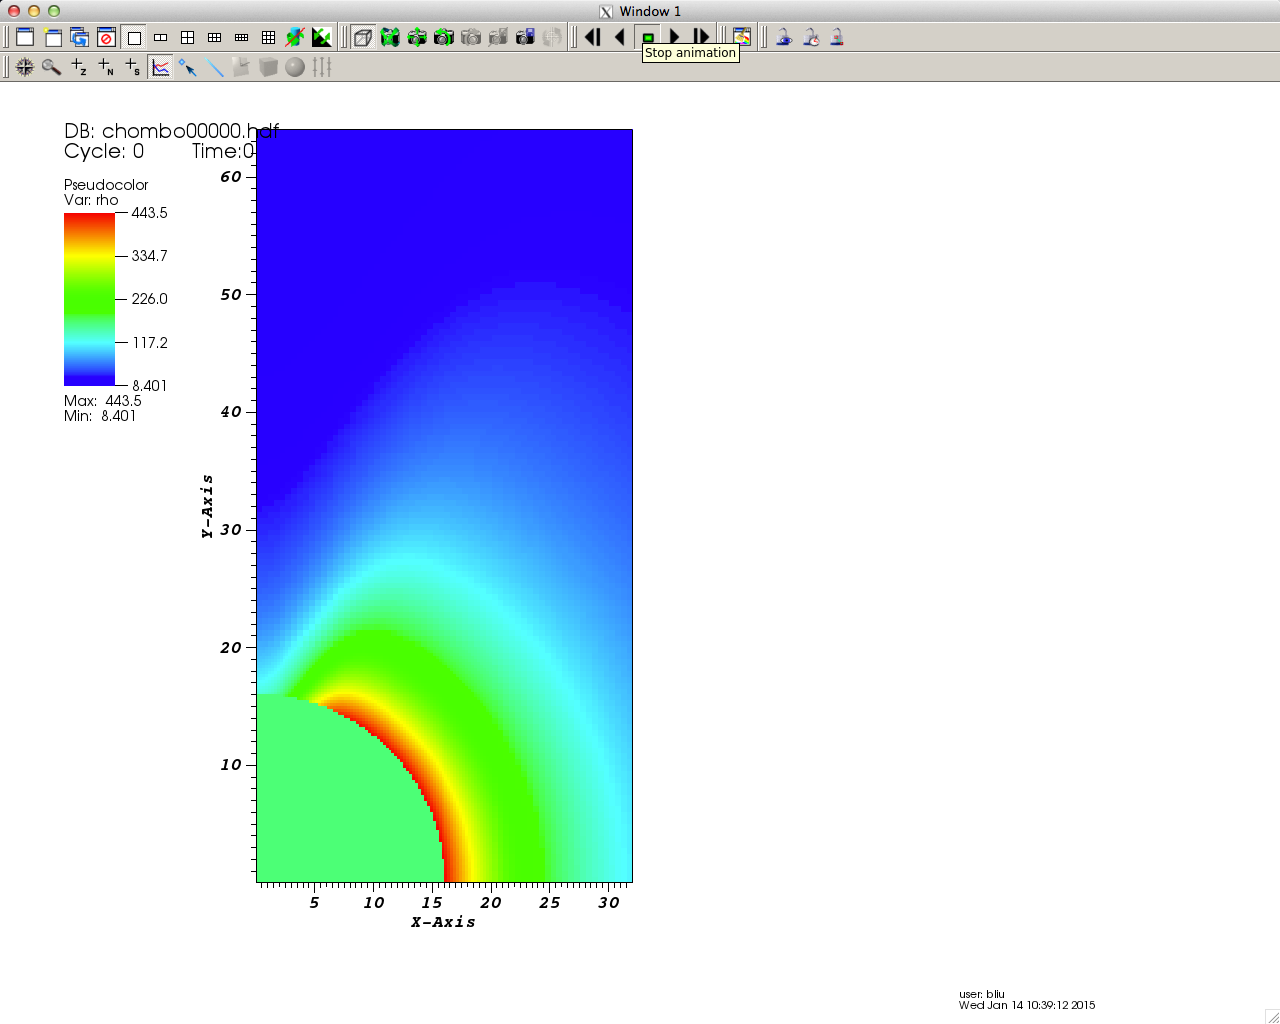Click the window resize grip corner
The image size is (1280, 1024).
[1272, 1016]
